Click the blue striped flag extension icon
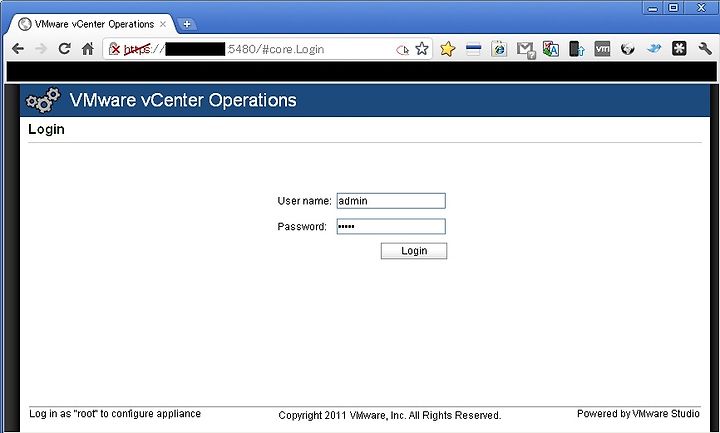720x433 pixels. tap(473, 49)
